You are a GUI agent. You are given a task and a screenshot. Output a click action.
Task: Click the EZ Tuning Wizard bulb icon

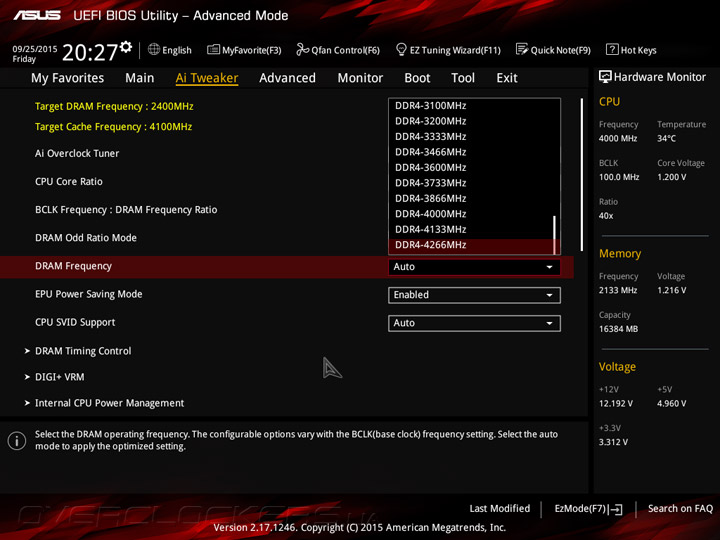coord(401,49)
